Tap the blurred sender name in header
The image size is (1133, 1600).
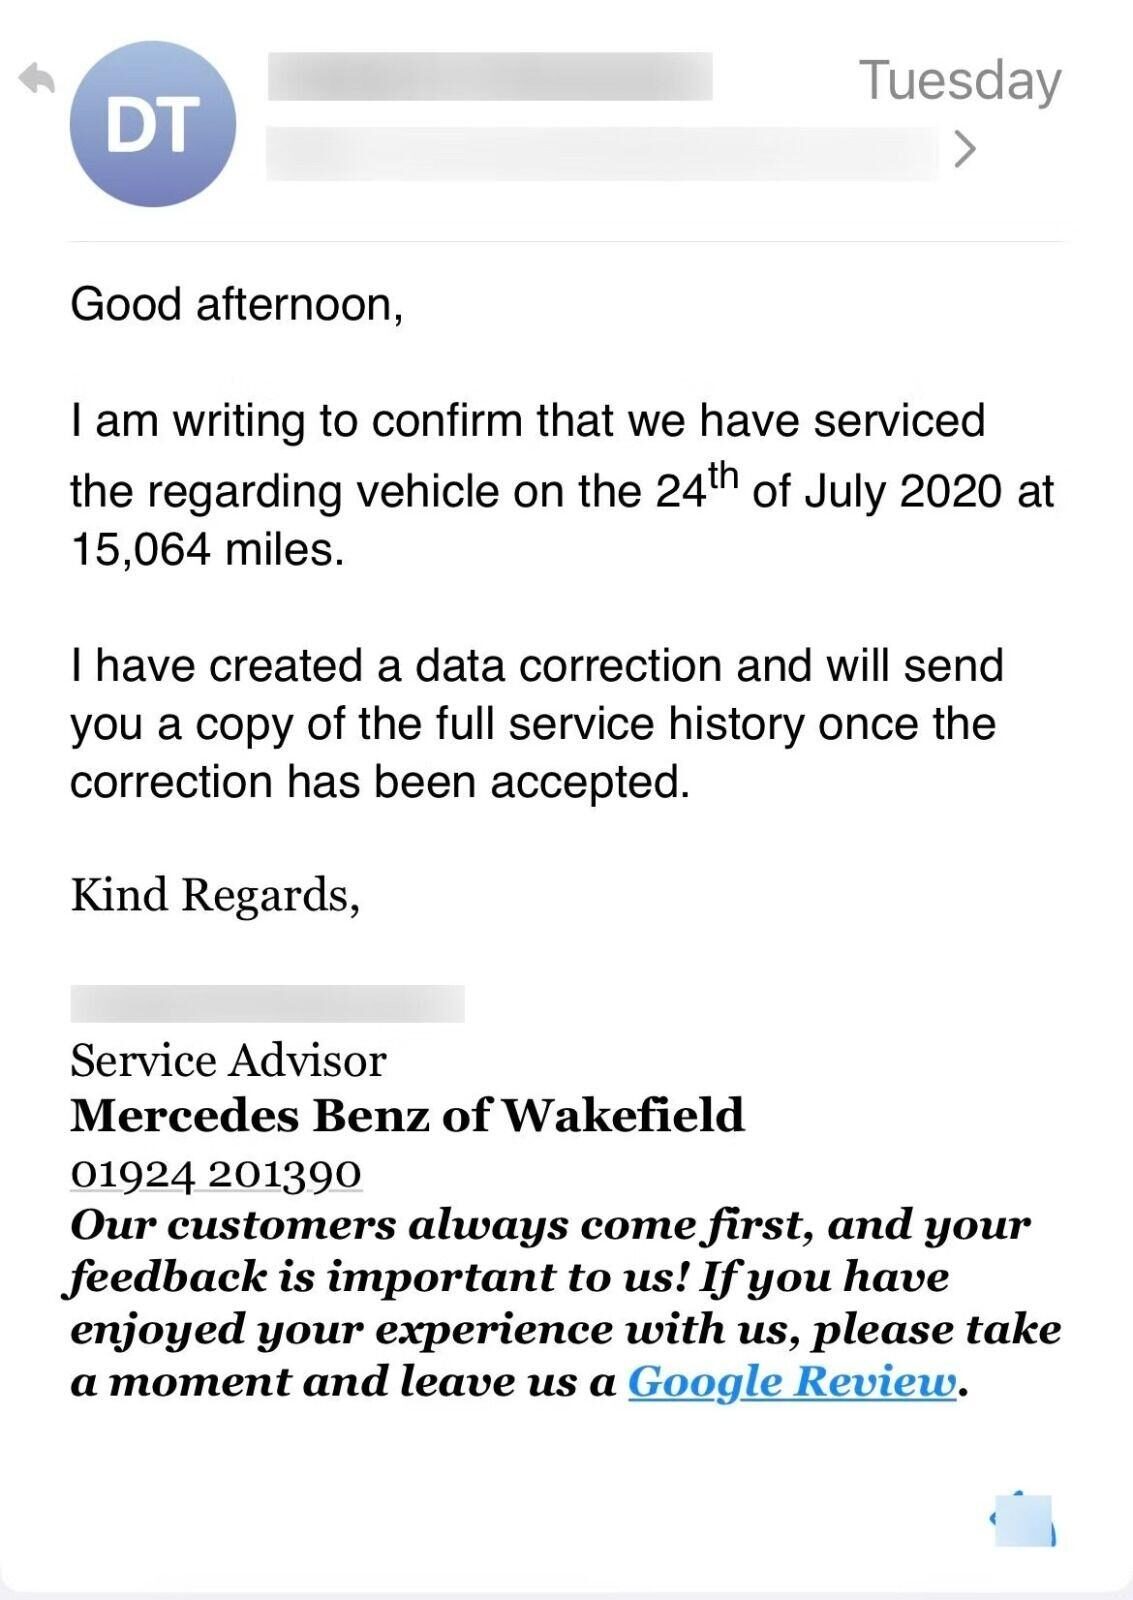tap(490, 77)
